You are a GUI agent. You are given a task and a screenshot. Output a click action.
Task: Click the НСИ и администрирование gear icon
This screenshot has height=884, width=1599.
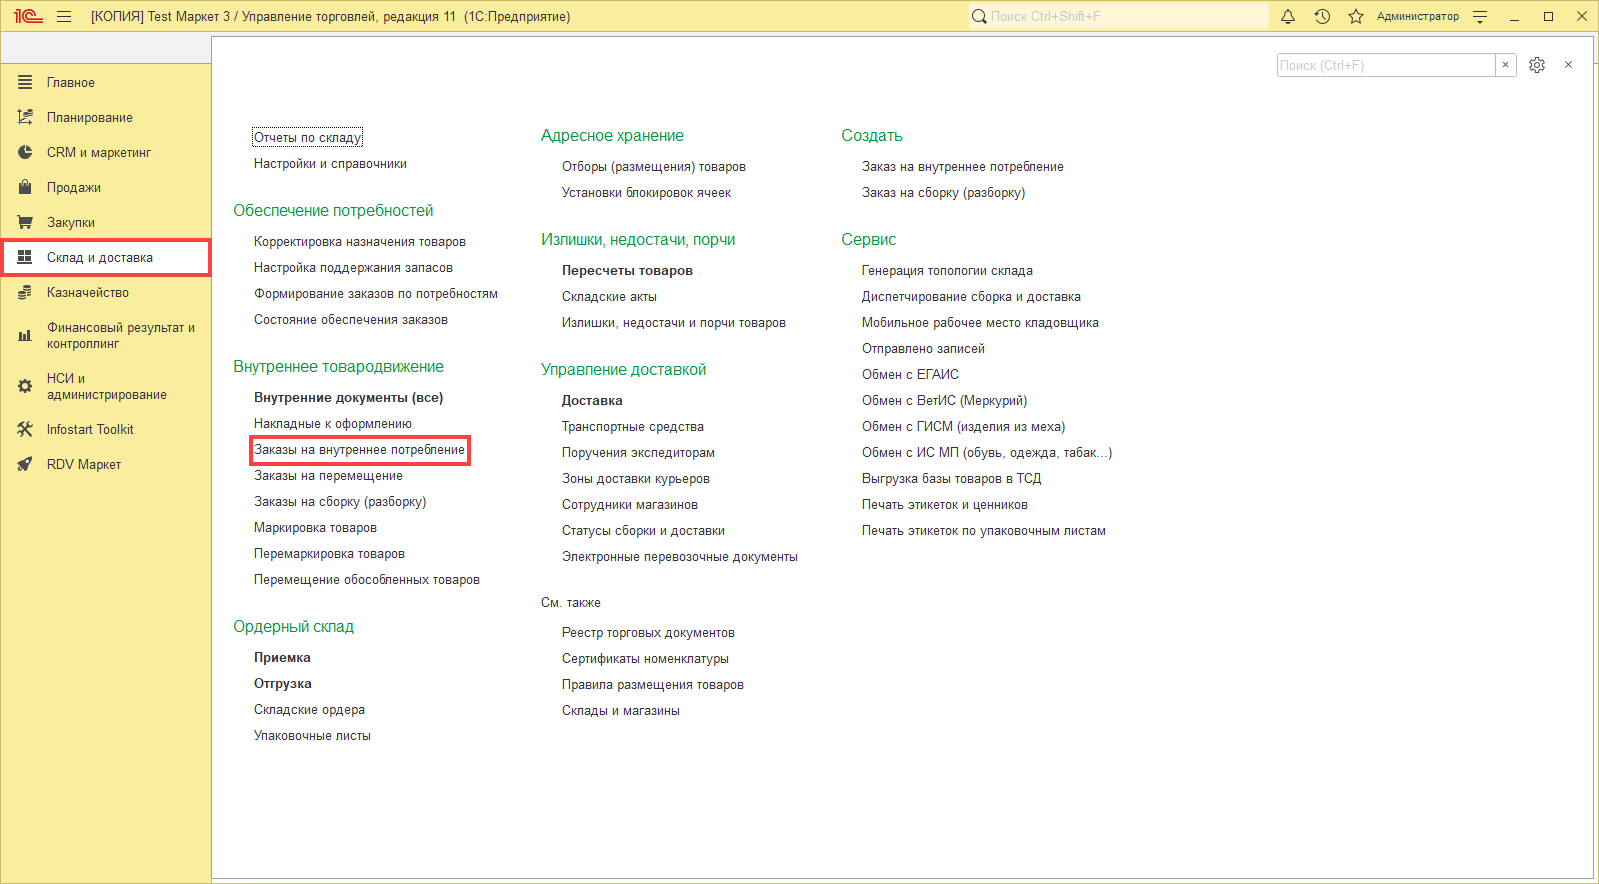(x=25, y=386)
